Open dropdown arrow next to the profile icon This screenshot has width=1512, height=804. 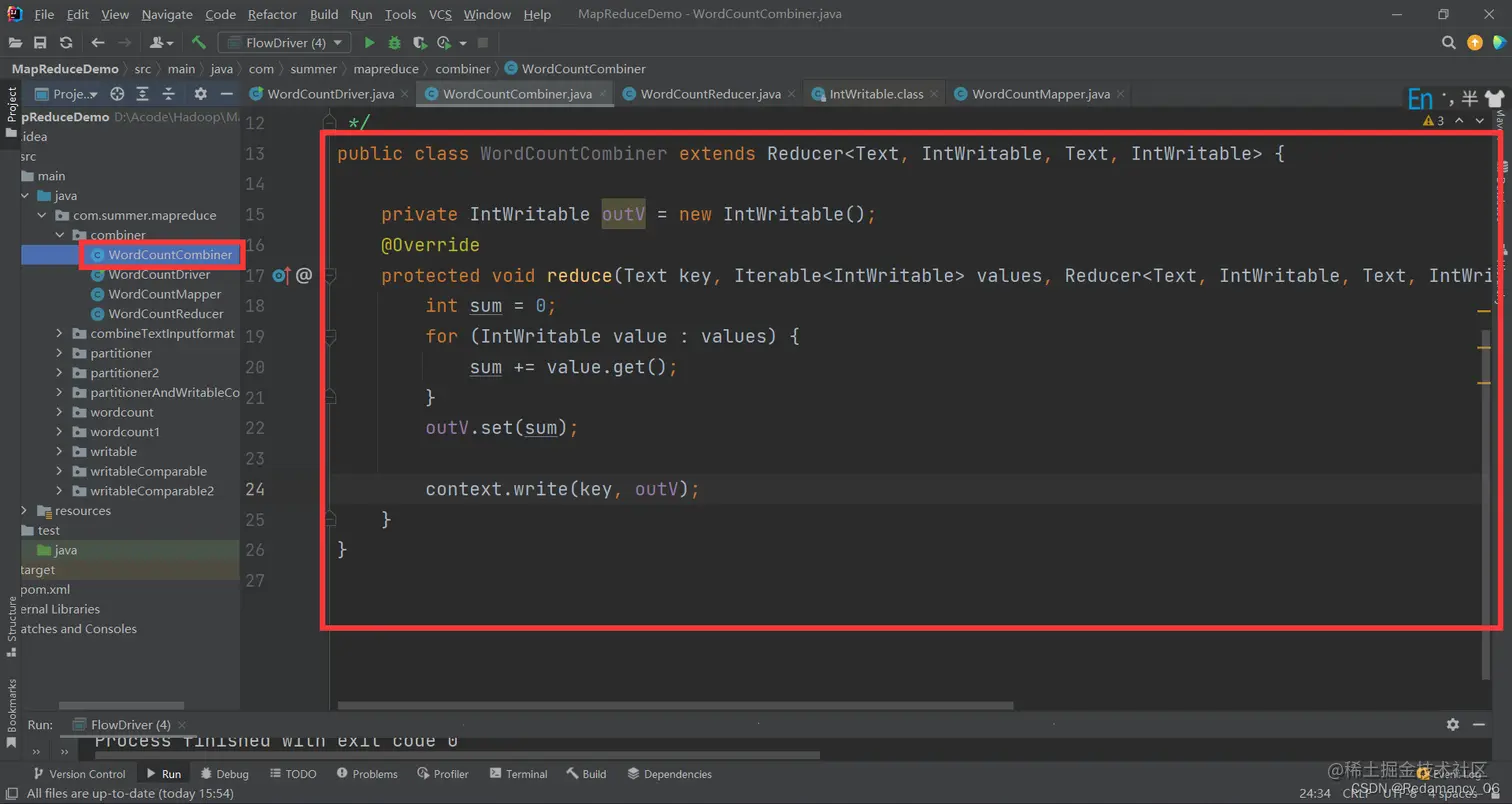pyautogui.click(x=464, y=43)
